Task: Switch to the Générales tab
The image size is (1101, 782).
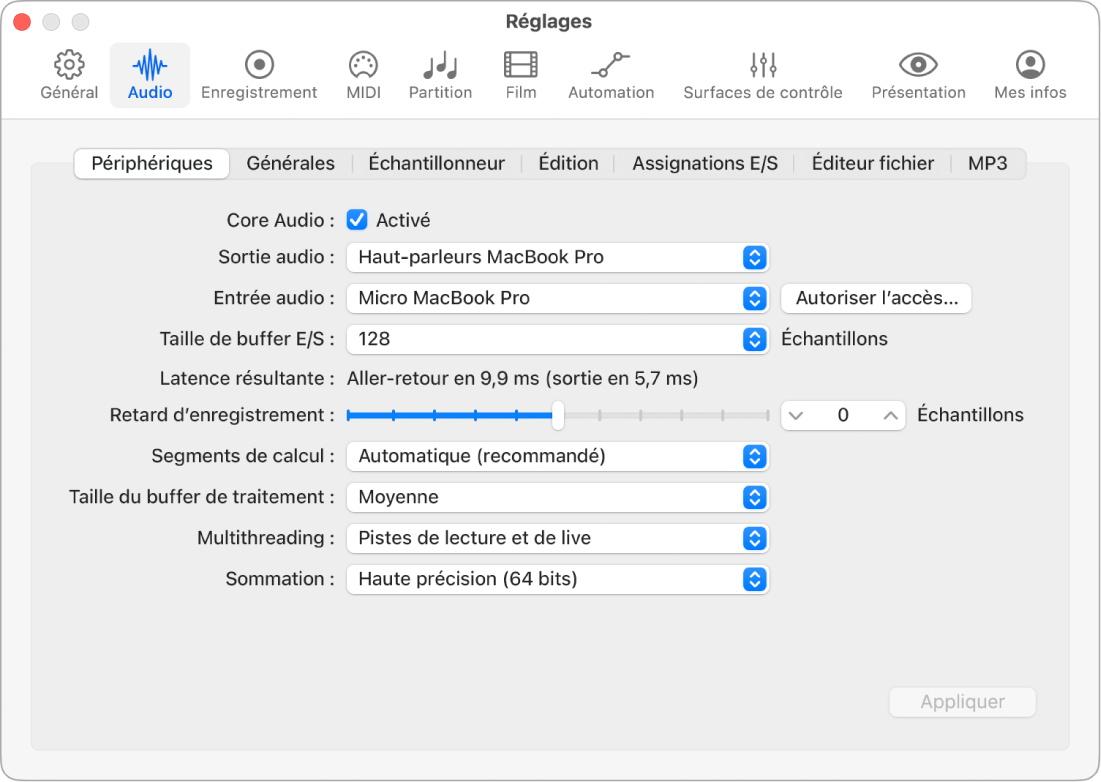Action: [x=291, y=162]
